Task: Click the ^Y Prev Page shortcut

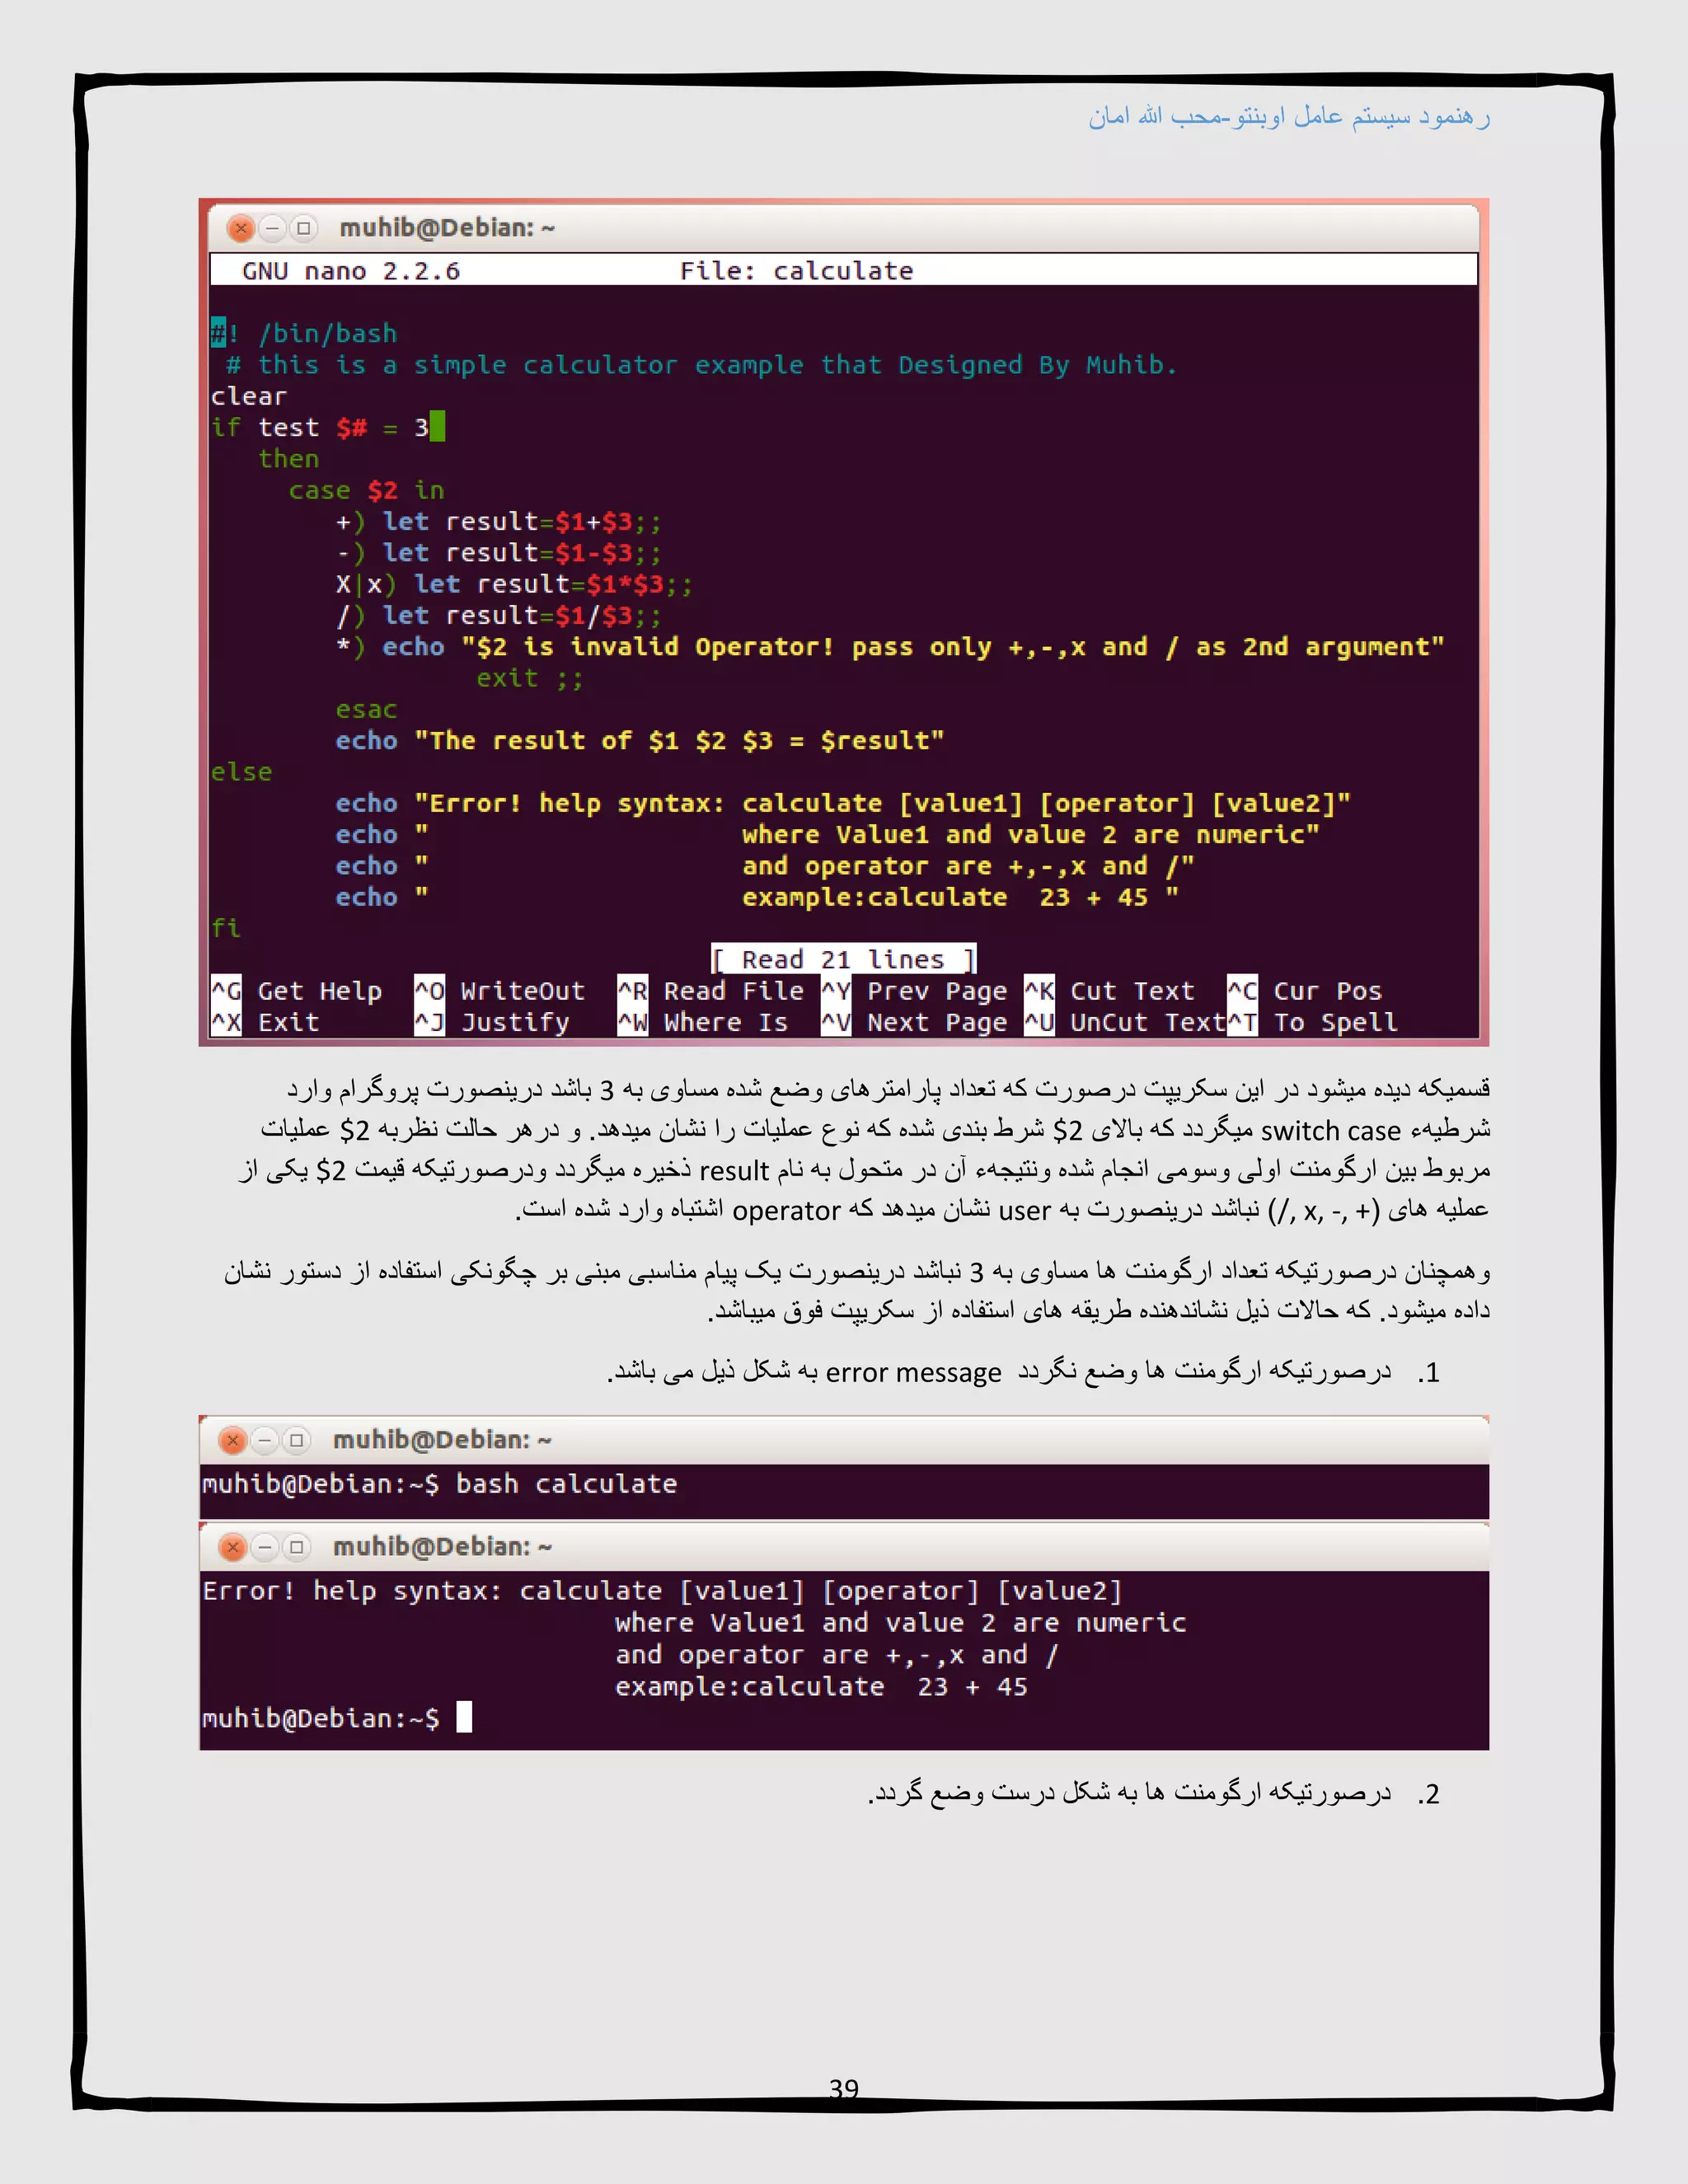Action: point(914,991)
